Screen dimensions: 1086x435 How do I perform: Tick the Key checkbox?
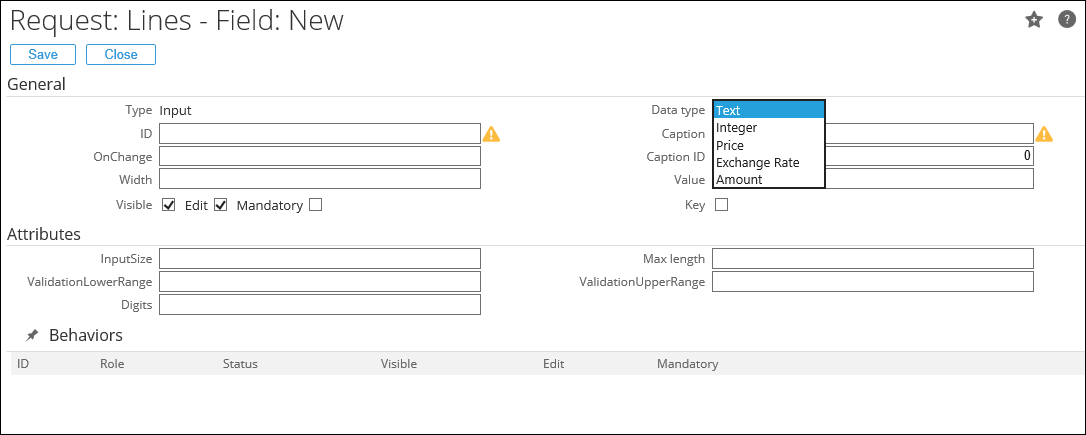coord(722,205)
